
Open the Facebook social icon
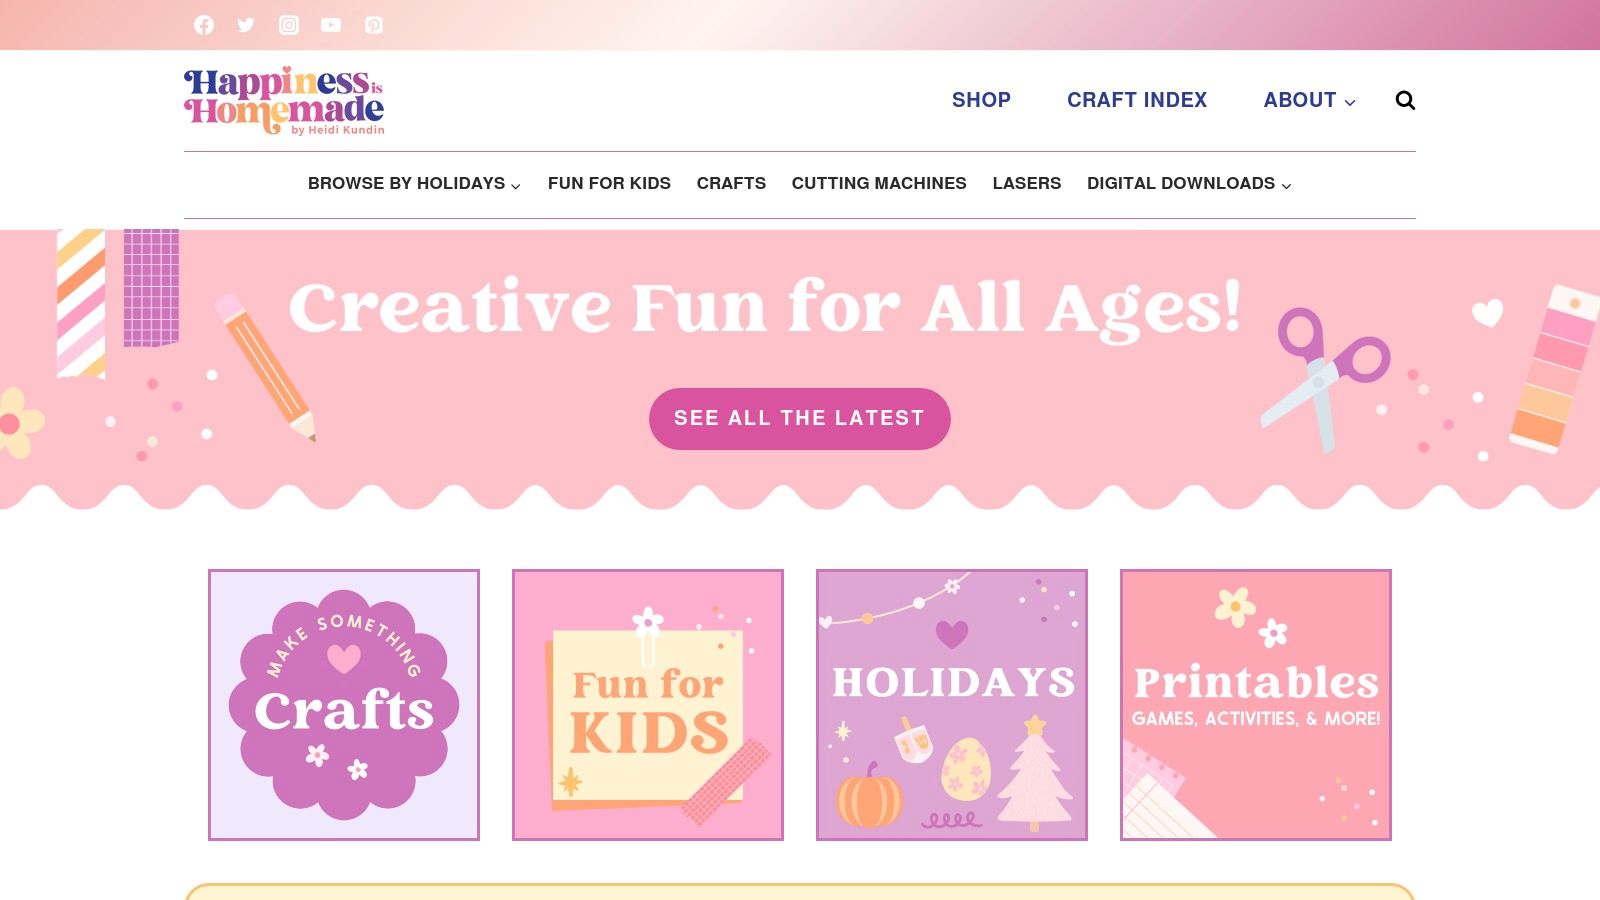pyautogui.click(x=204, y=25)
